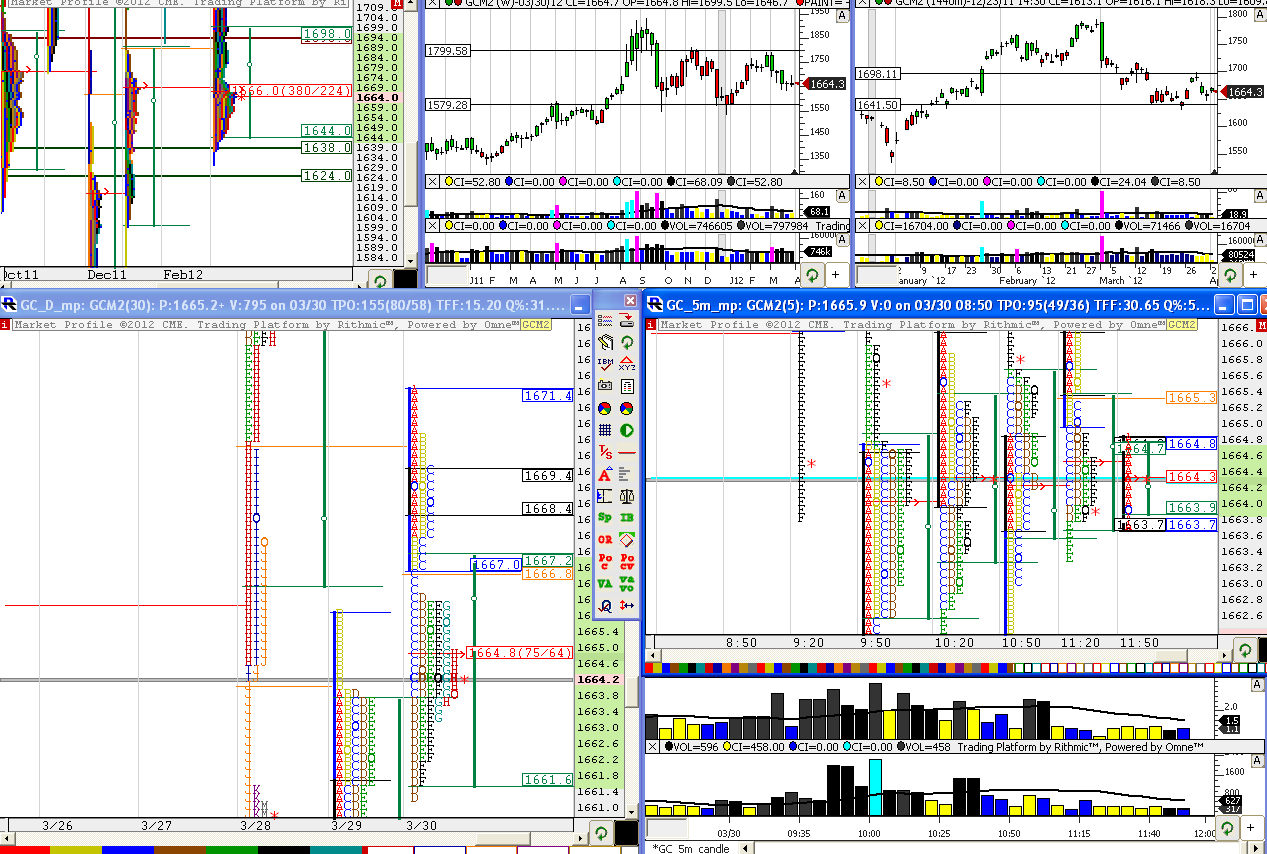Click the A autoscale button on 1440m price axis

coord(1260,16)
